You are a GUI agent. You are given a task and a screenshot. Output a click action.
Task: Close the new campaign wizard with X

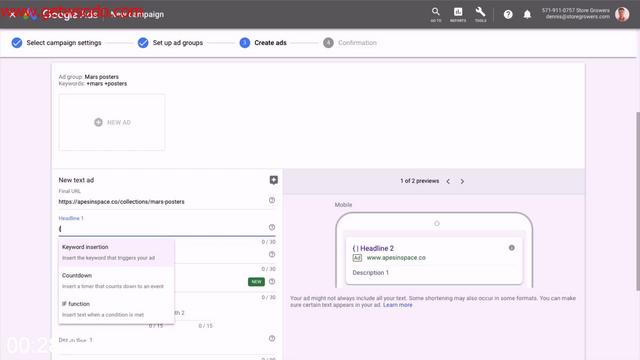(x=12, y=14)
